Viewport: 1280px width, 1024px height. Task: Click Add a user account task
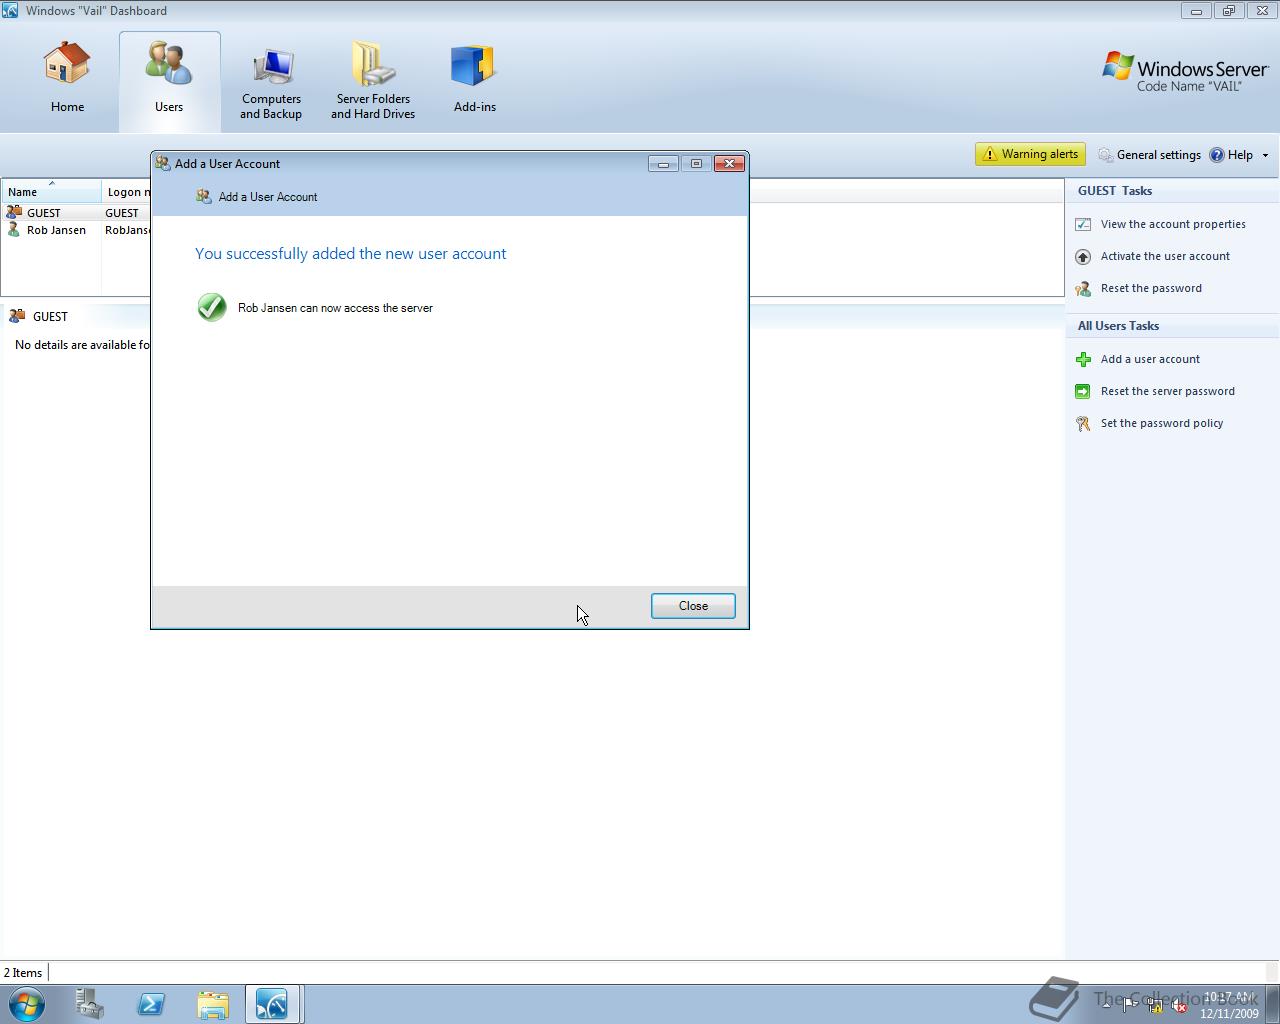[x=1150, y=359]
